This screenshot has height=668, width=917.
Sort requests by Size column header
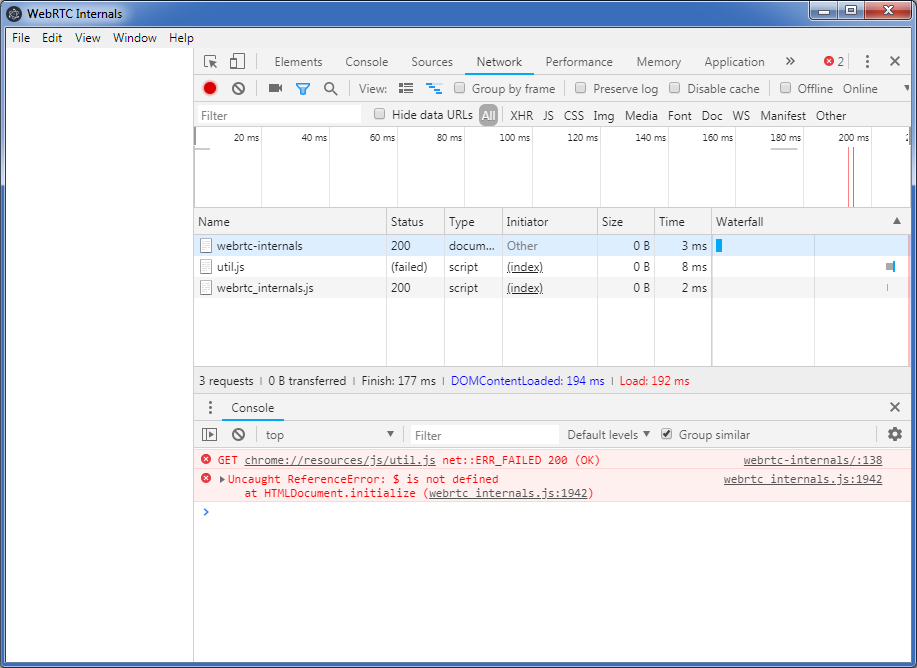coord(625,222)
